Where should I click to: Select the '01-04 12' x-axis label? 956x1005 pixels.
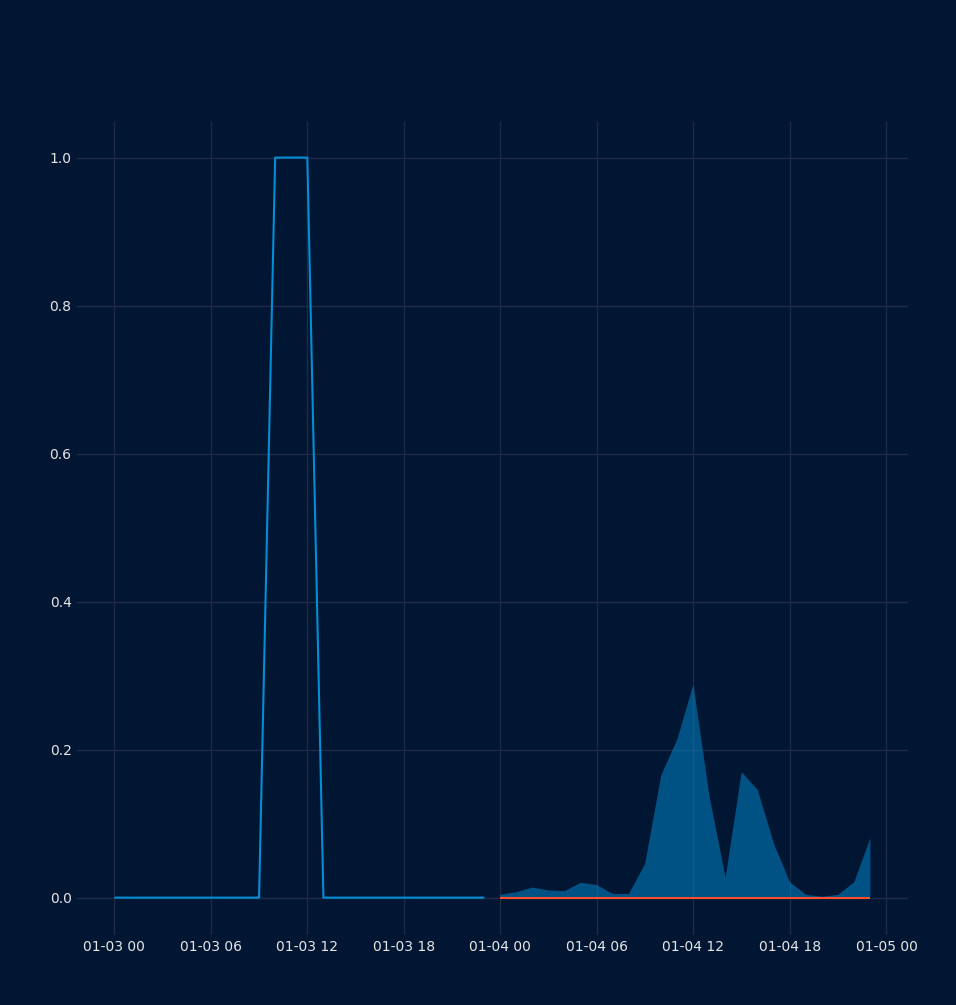[x=693, y=946]
